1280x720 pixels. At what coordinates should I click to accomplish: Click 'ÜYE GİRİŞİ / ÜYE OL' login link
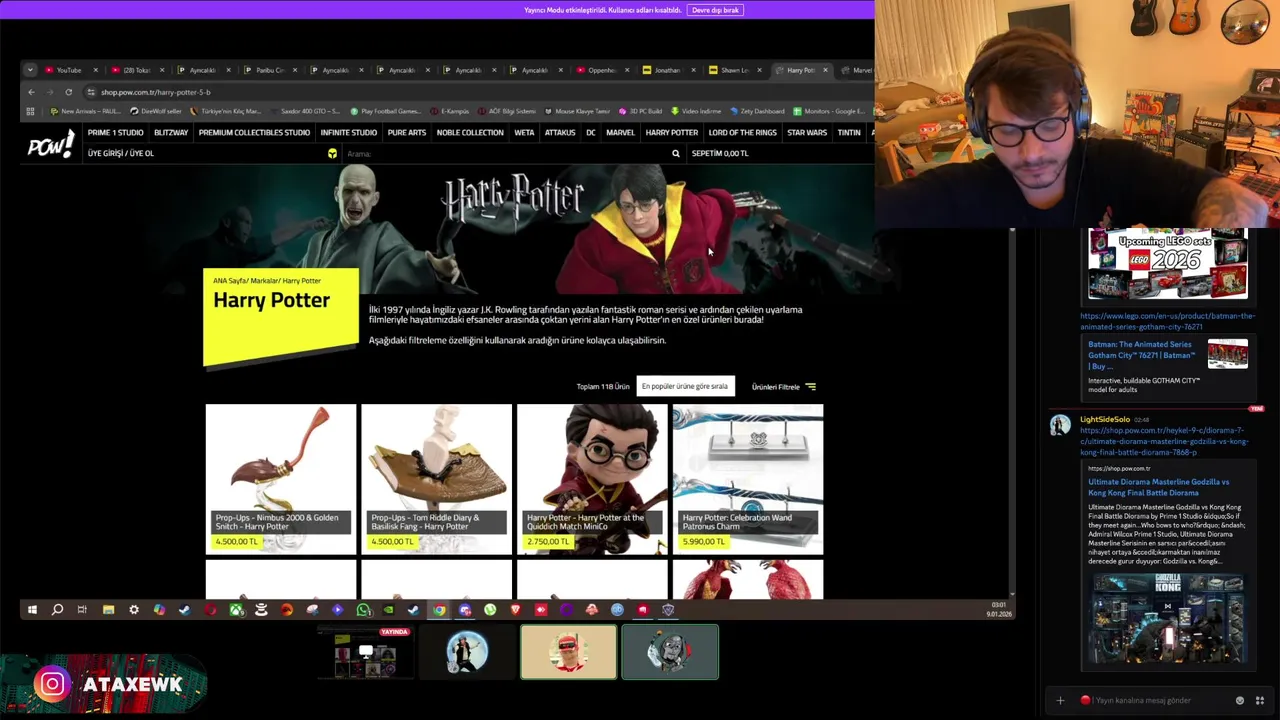coord(121,153)
